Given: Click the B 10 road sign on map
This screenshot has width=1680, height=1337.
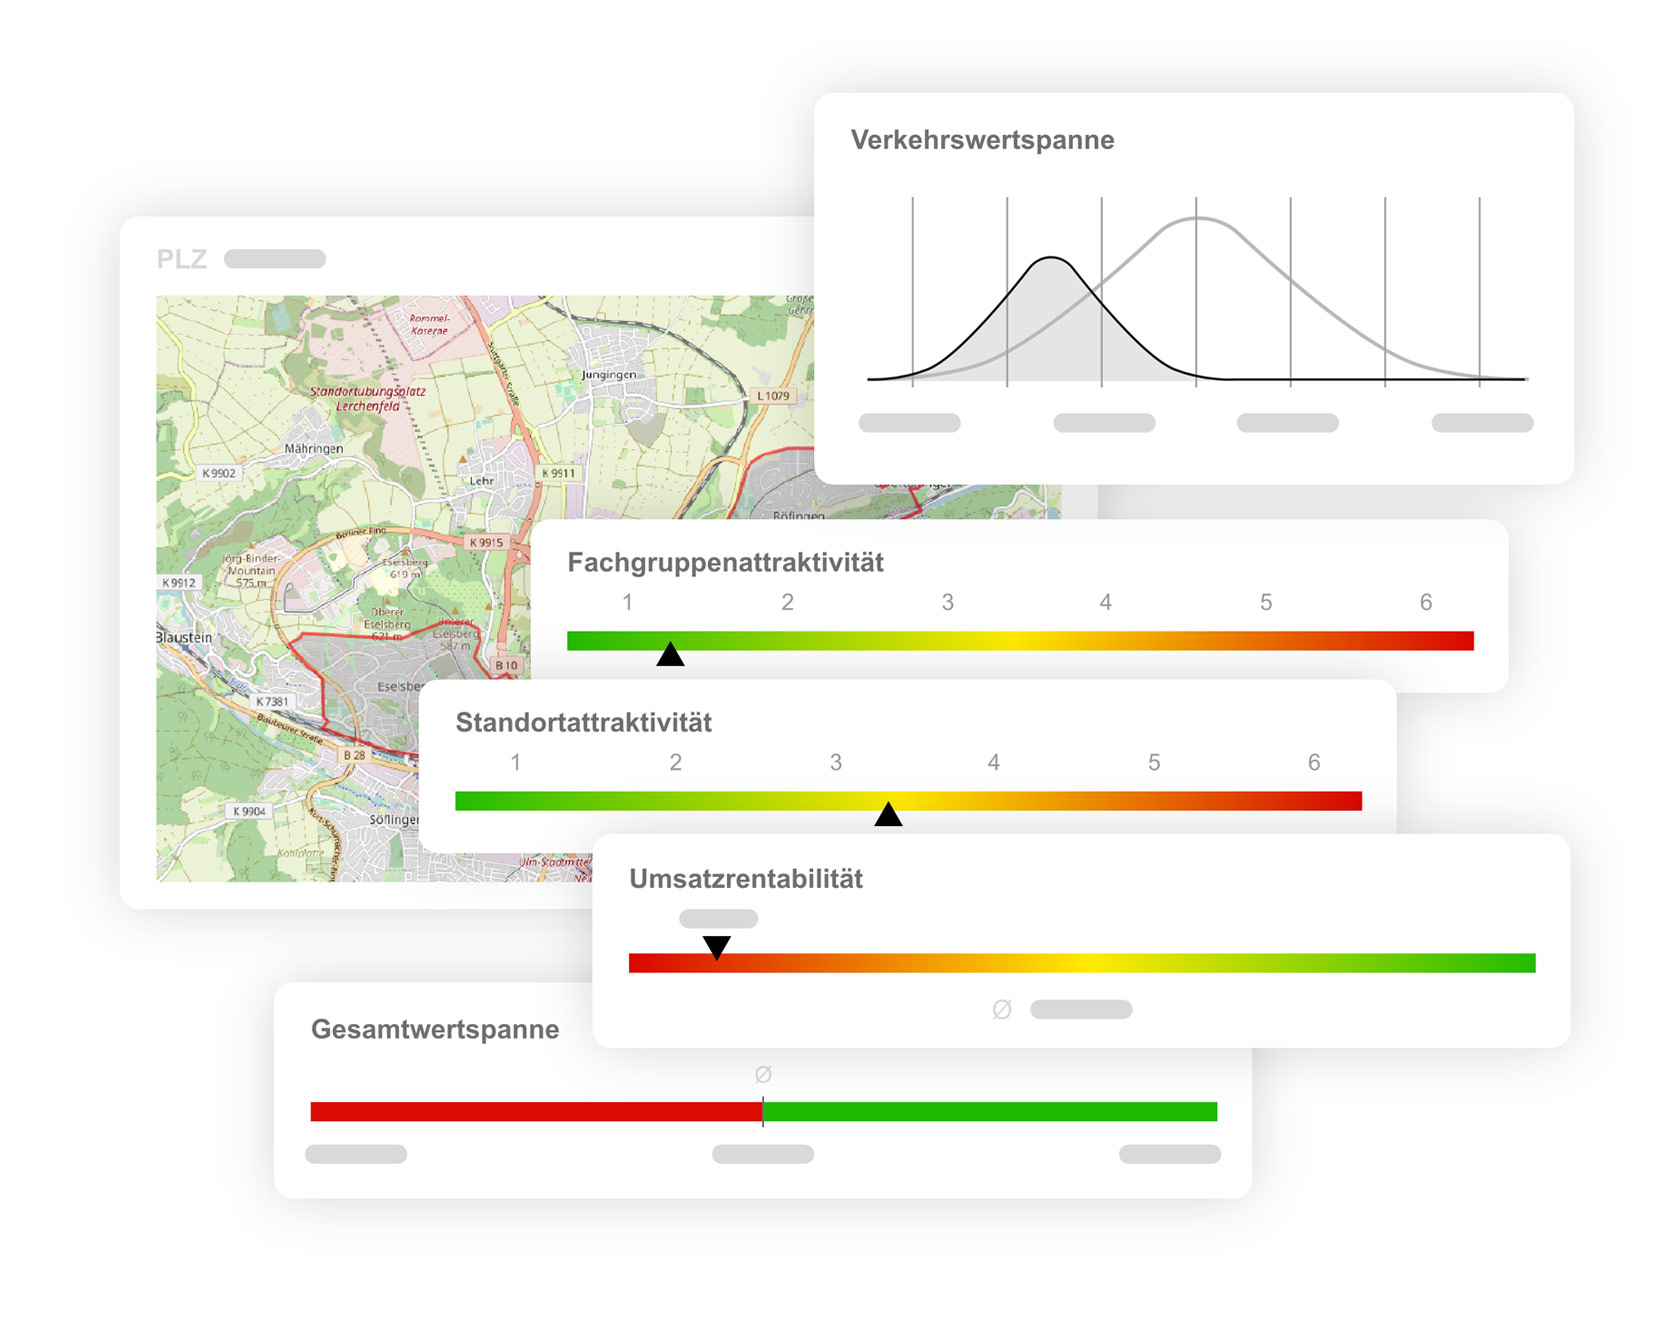Looking at the screenshot, I should tap(507, 665).
